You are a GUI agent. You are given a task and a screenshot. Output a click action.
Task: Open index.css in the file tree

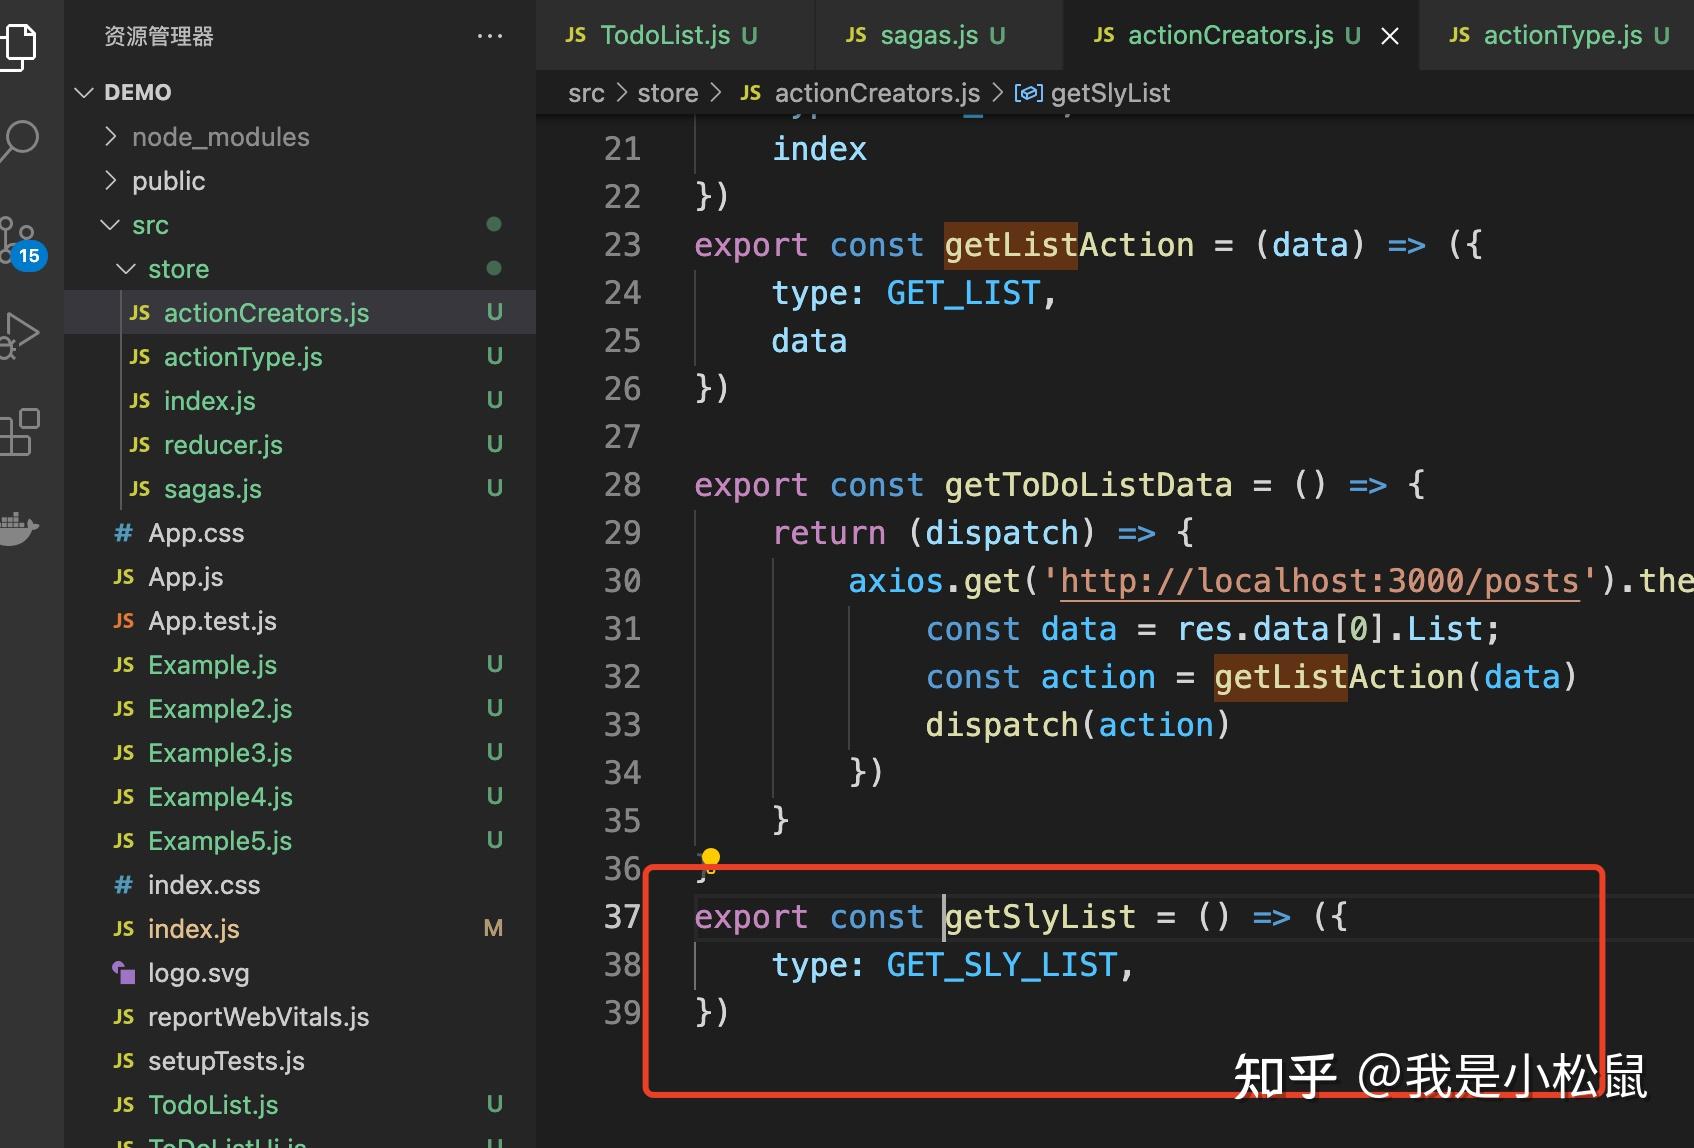coord(300,885)
